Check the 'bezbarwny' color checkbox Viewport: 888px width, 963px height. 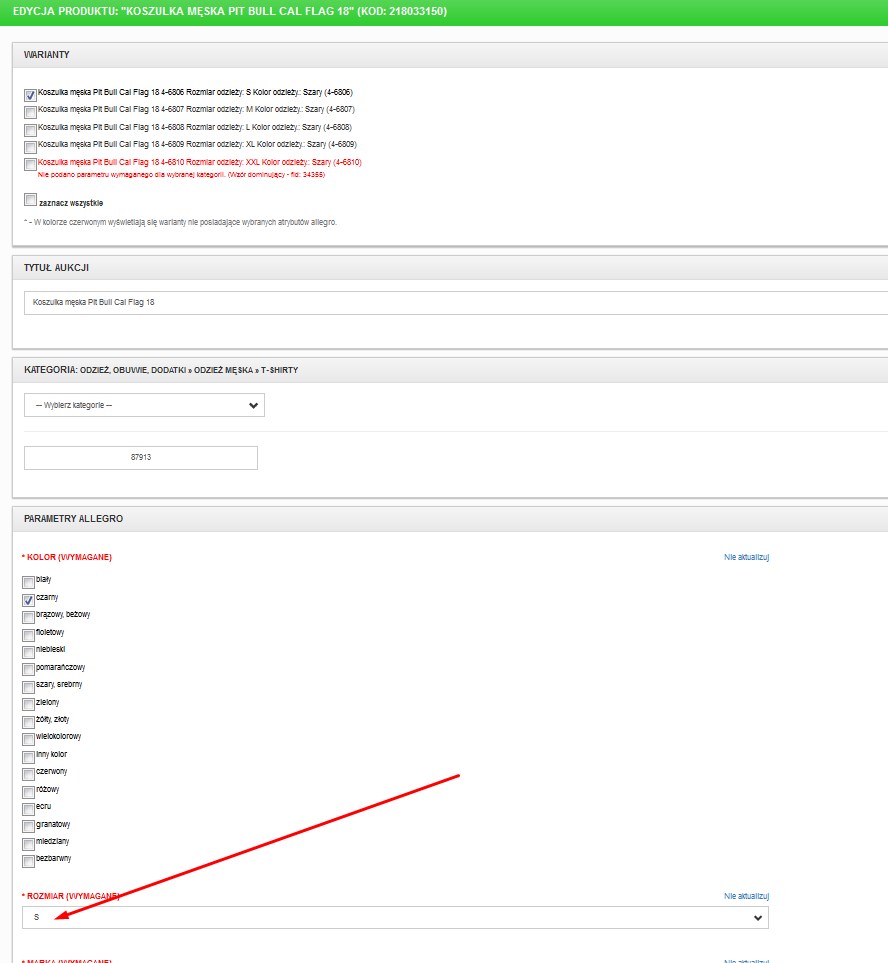[x=29, y=860]
